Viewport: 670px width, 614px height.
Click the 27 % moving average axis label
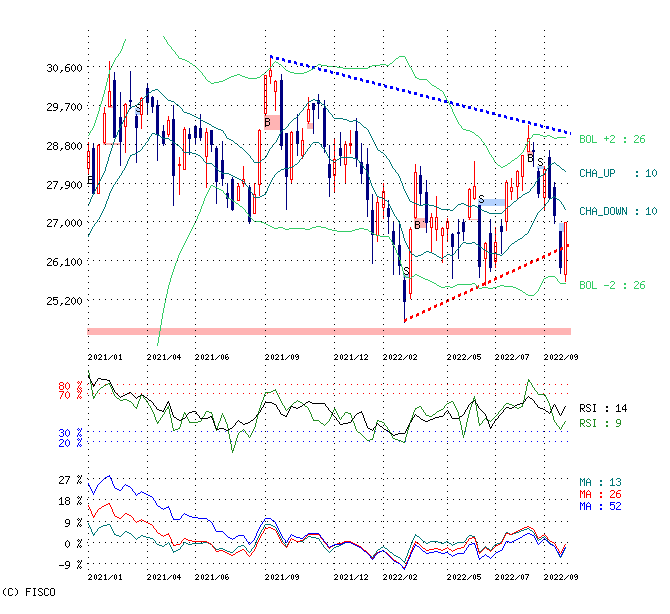click(69, 480)
